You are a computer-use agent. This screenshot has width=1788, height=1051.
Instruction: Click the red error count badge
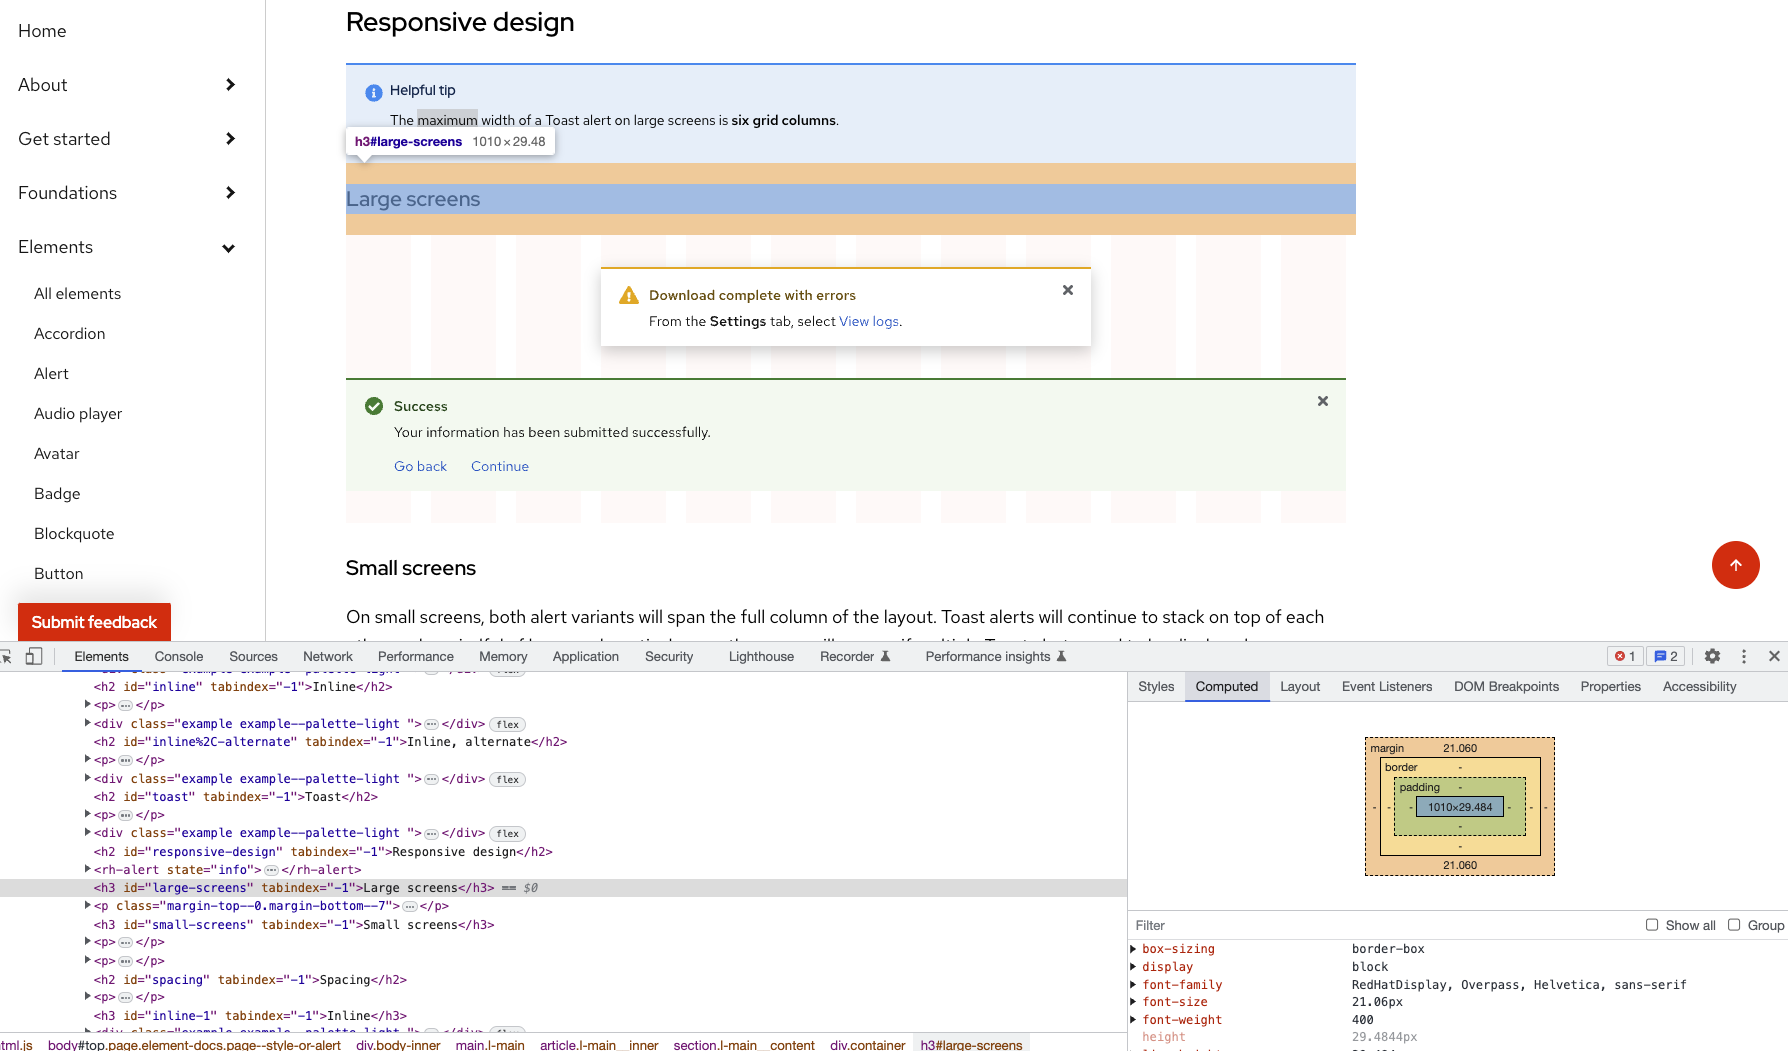[x=1624, y=656]
